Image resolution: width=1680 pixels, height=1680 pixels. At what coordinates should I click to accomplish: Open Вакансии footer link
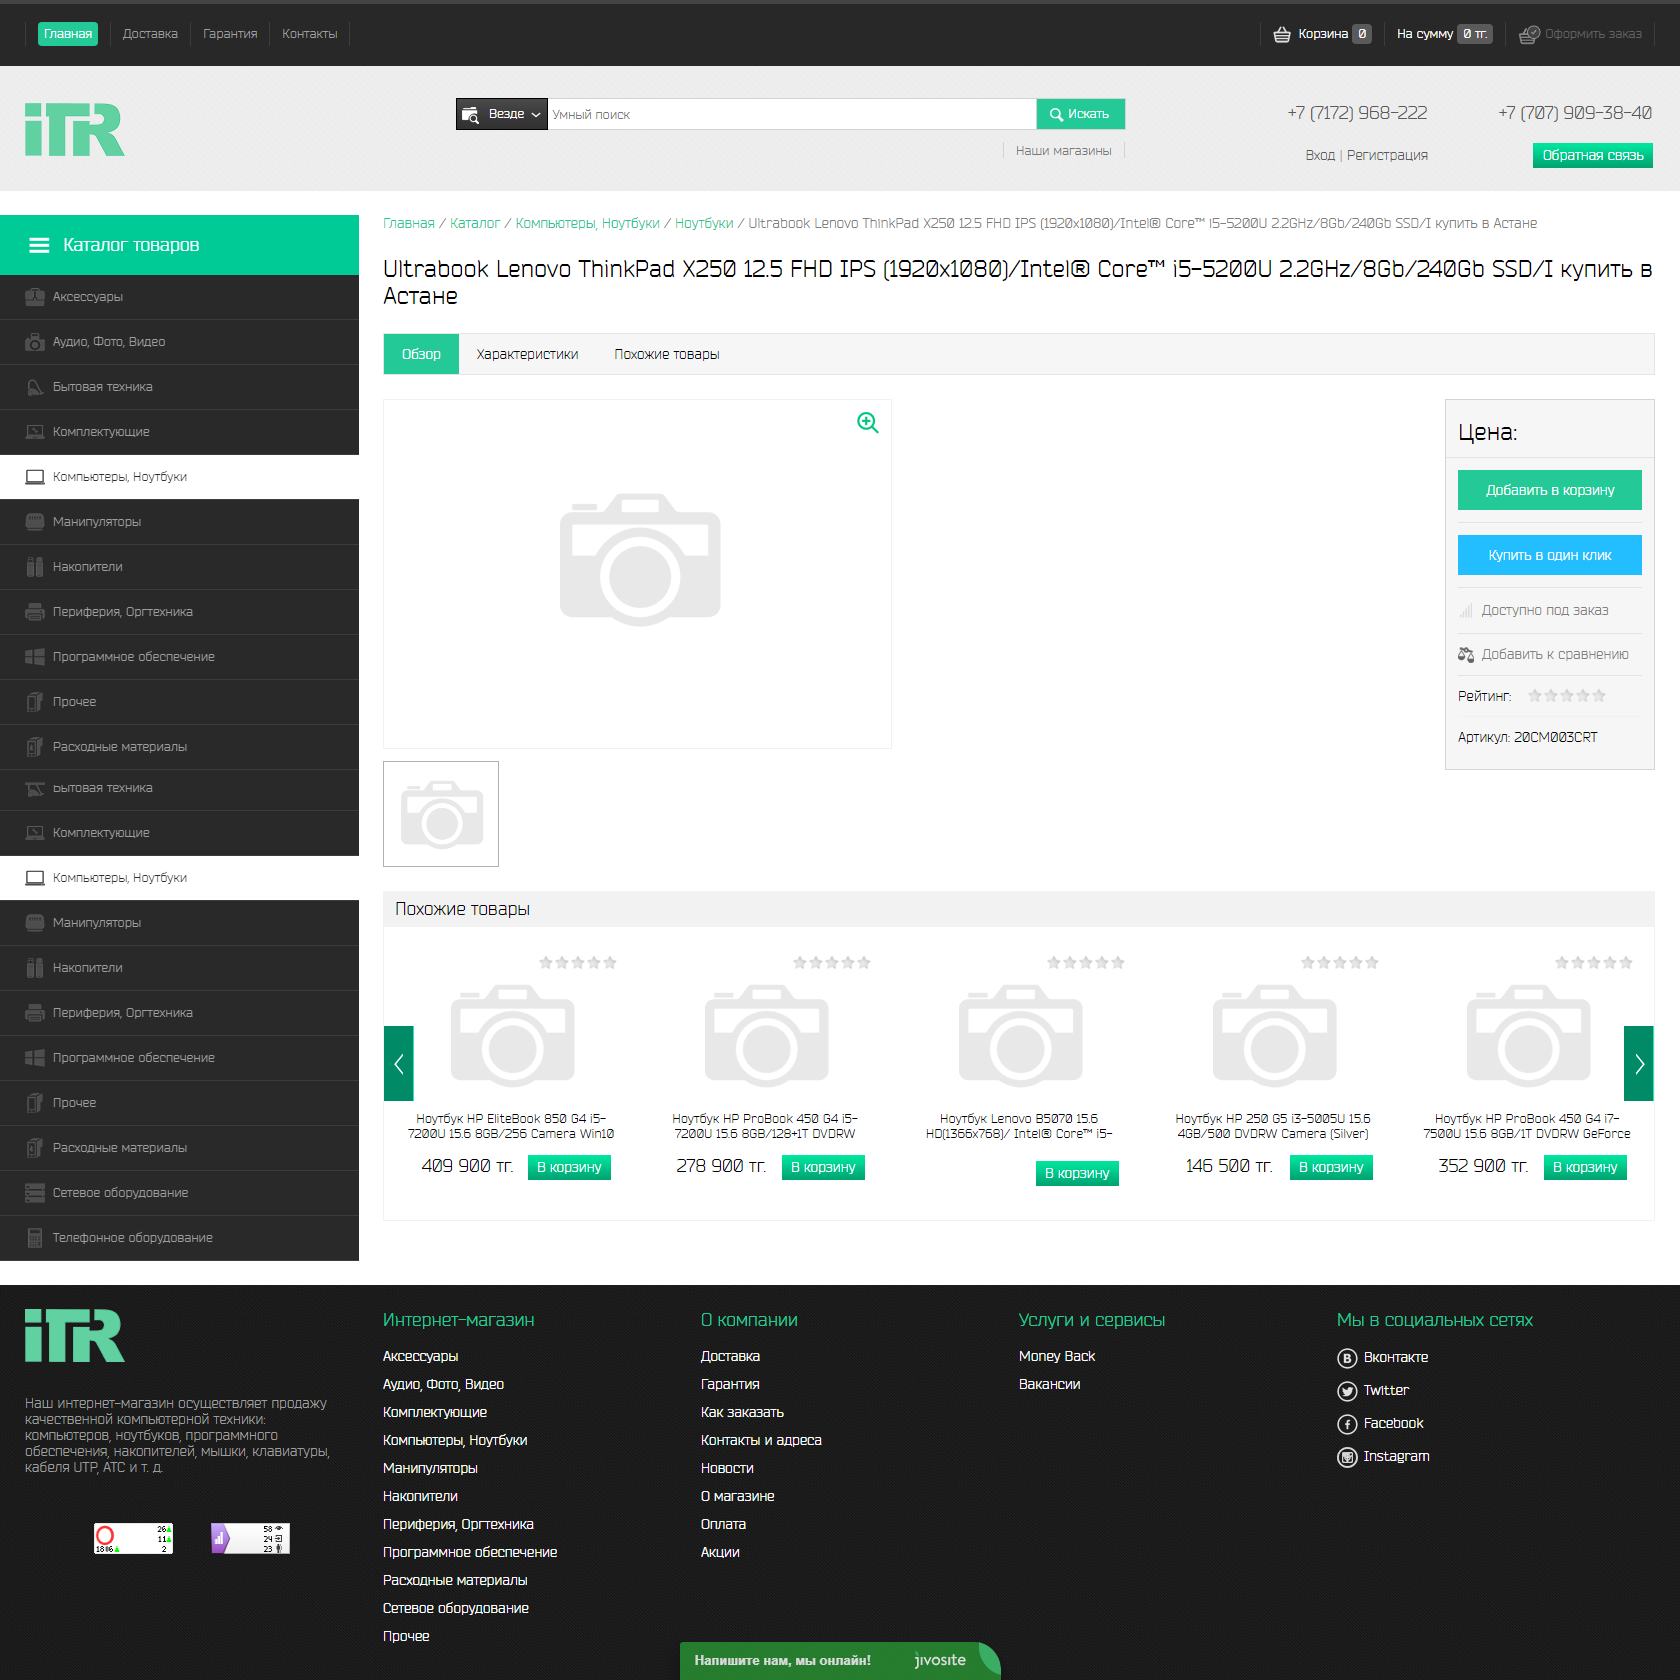[x=1050, y=1384]
